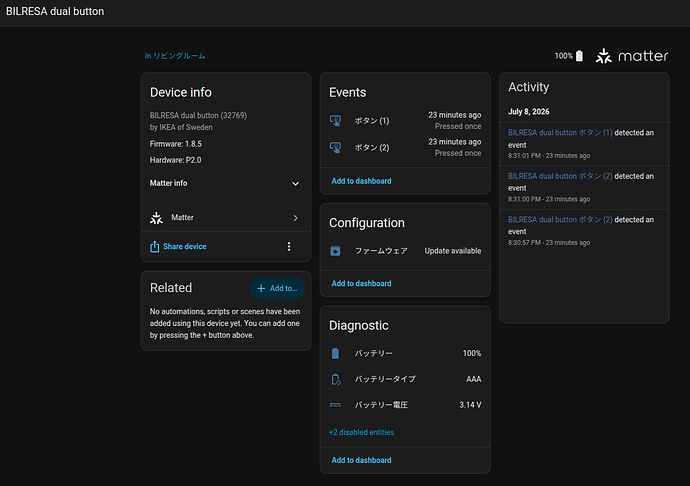Screen dimensions: 690x486
Task: Click the バッテリー battery icon
Action: coord(335,353)
